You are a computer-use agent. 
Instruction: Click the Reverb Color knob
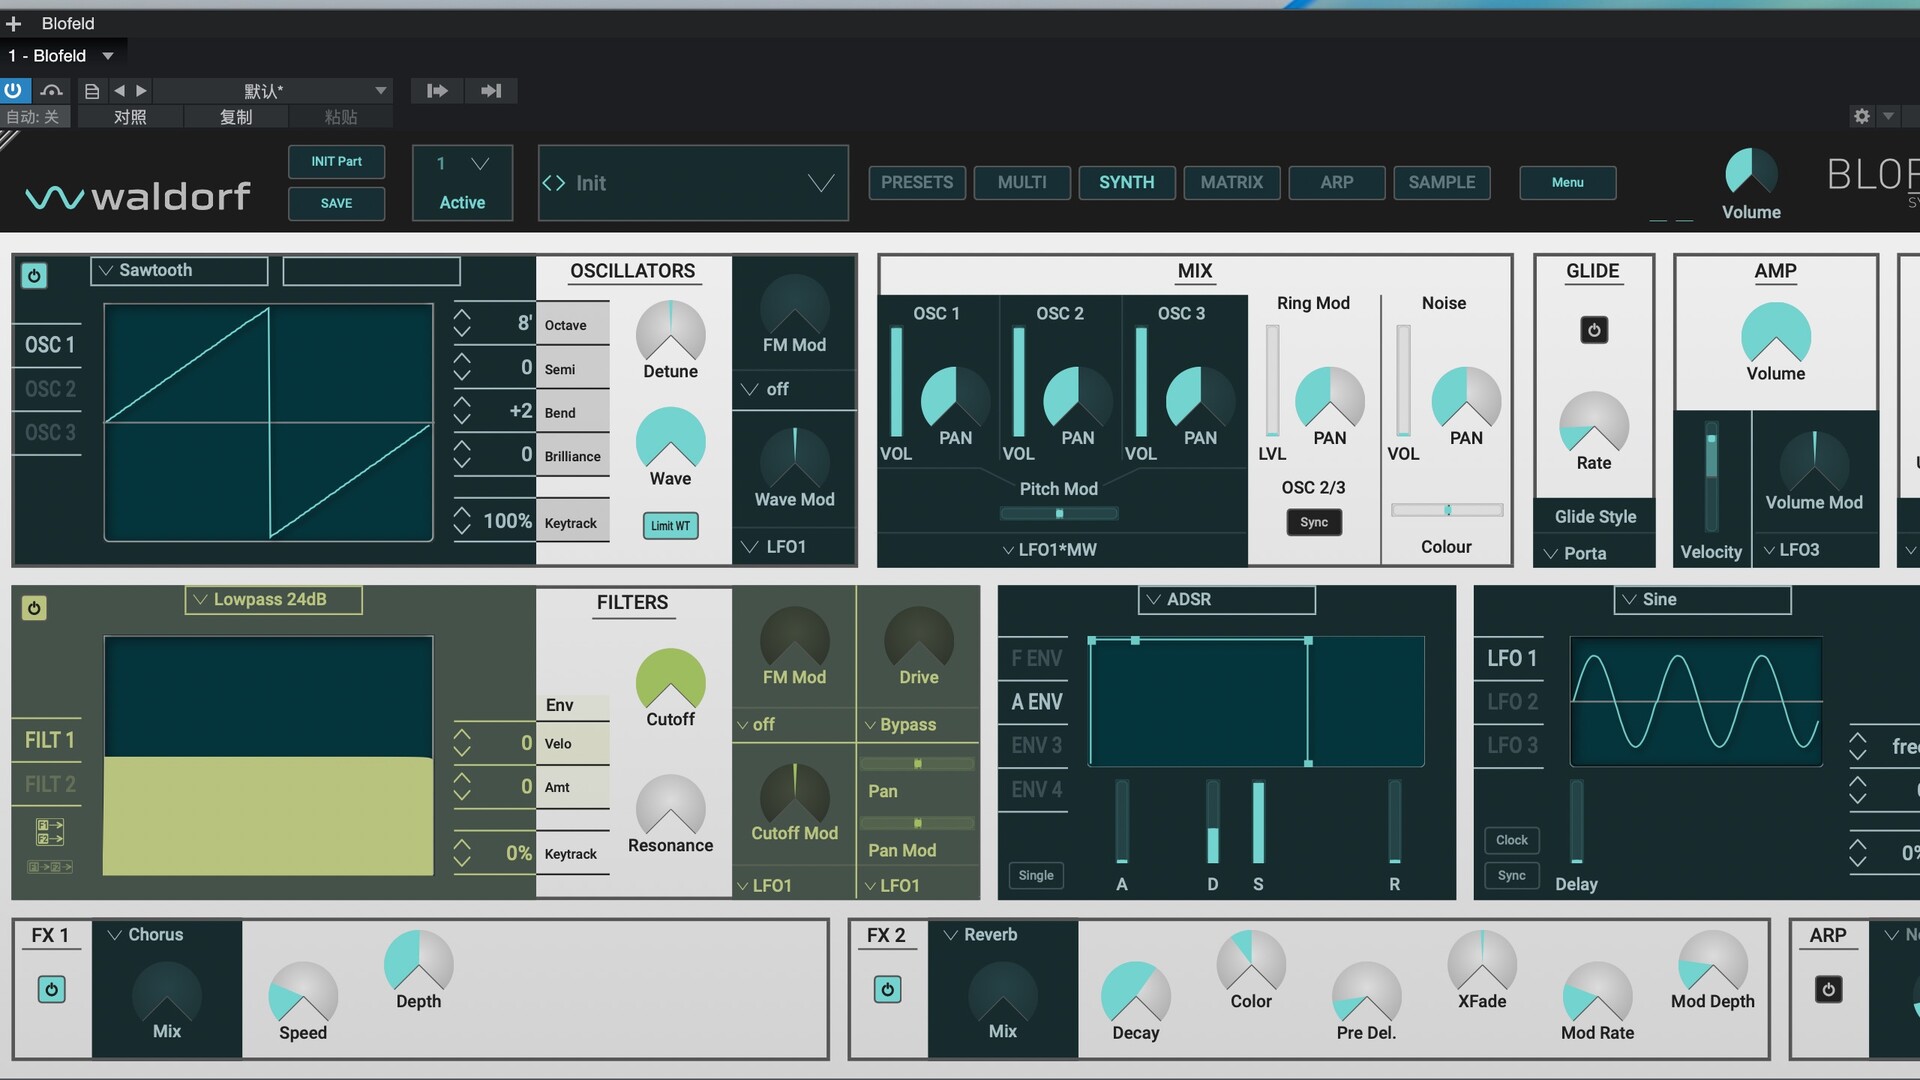[x=1251, y=963]
